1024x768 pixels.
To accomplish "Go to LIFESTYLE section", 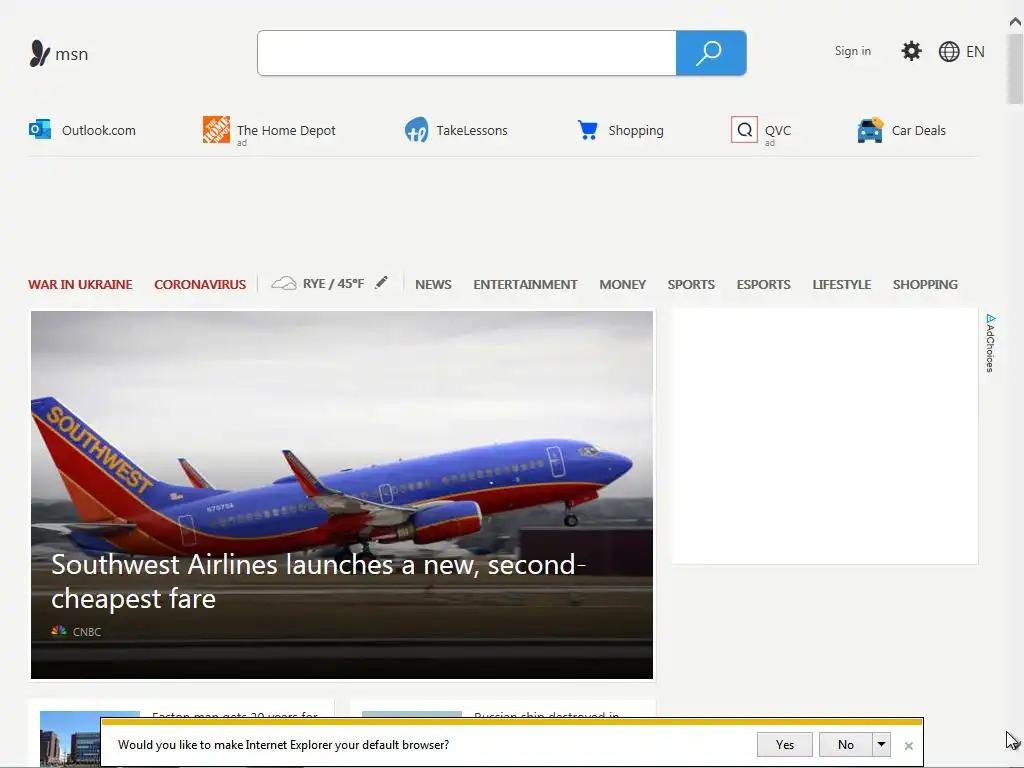I will pos(841,285).
